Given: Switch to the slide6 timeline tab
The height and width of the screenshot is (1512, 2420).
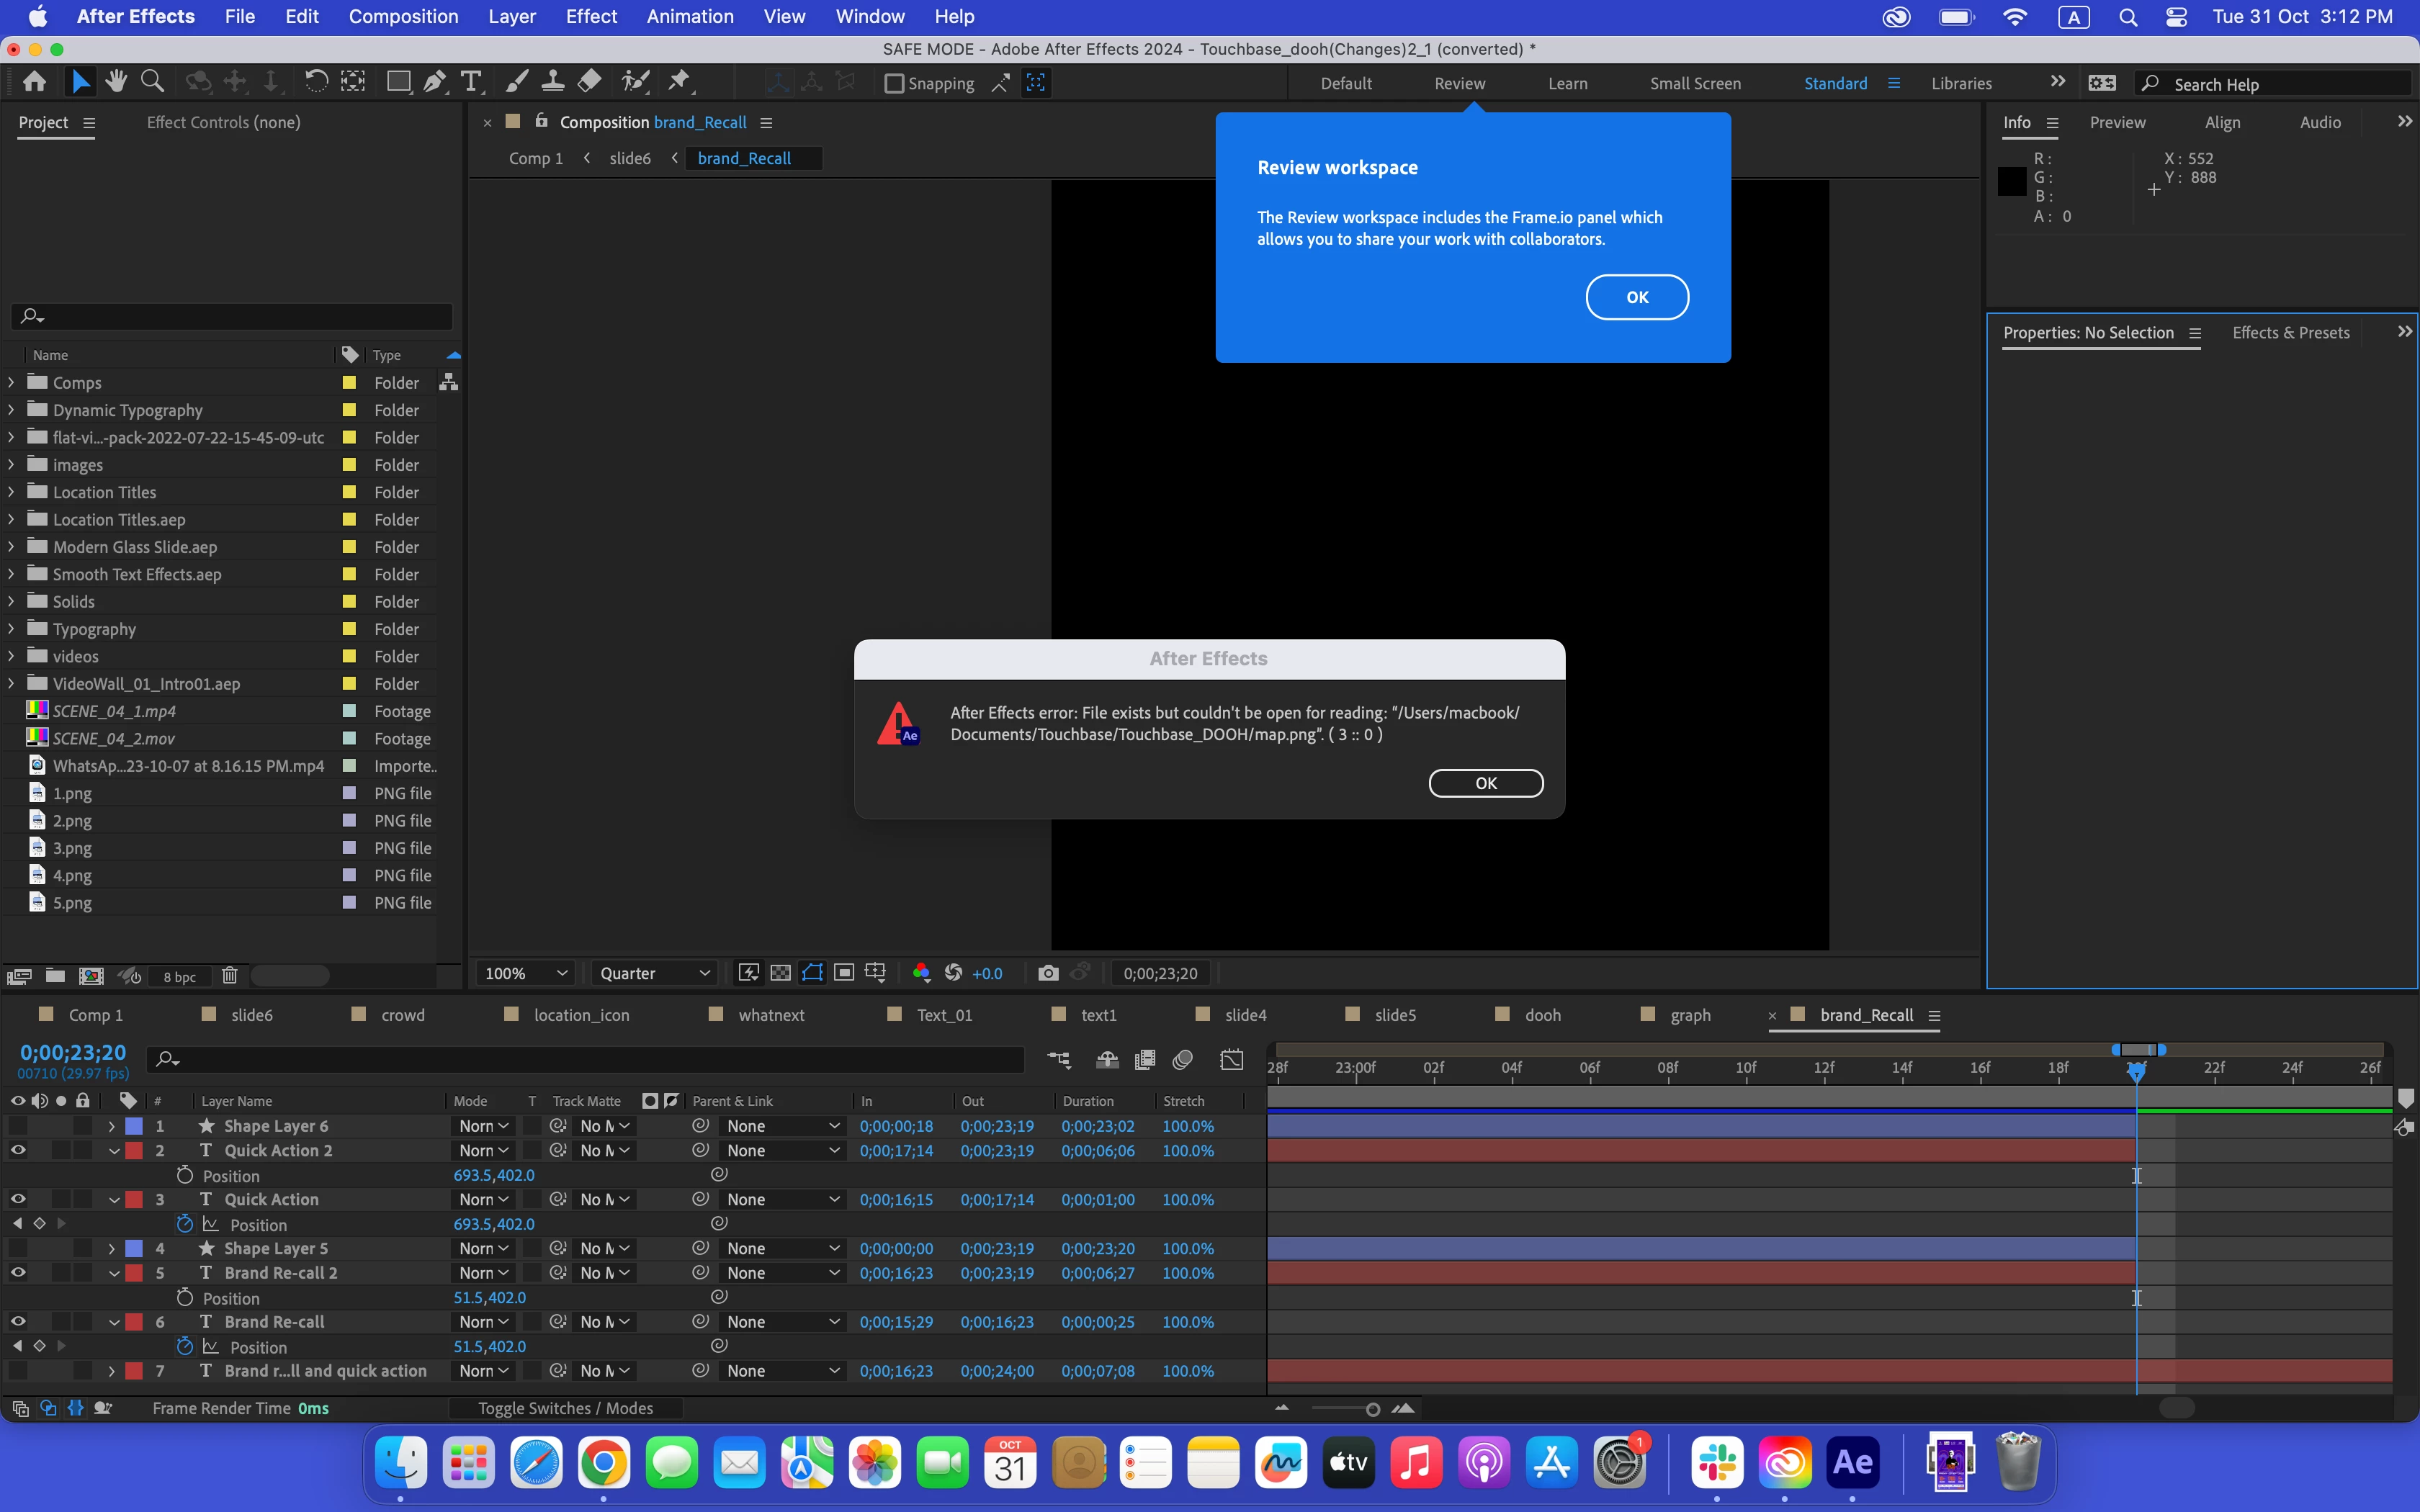Looking at the screenshot, I should pyautogui.click(x=251, y=1015).
